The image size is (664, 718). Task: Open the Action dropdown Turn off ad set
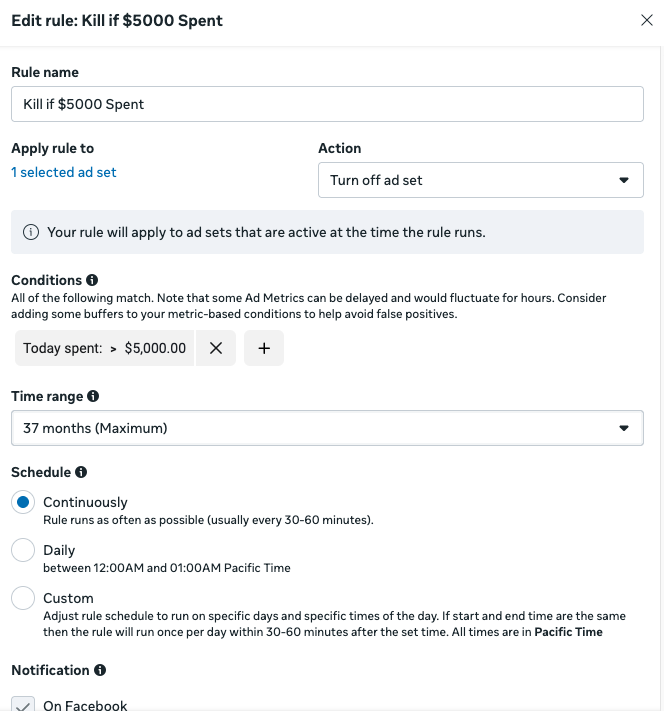[x=481, y=180]
